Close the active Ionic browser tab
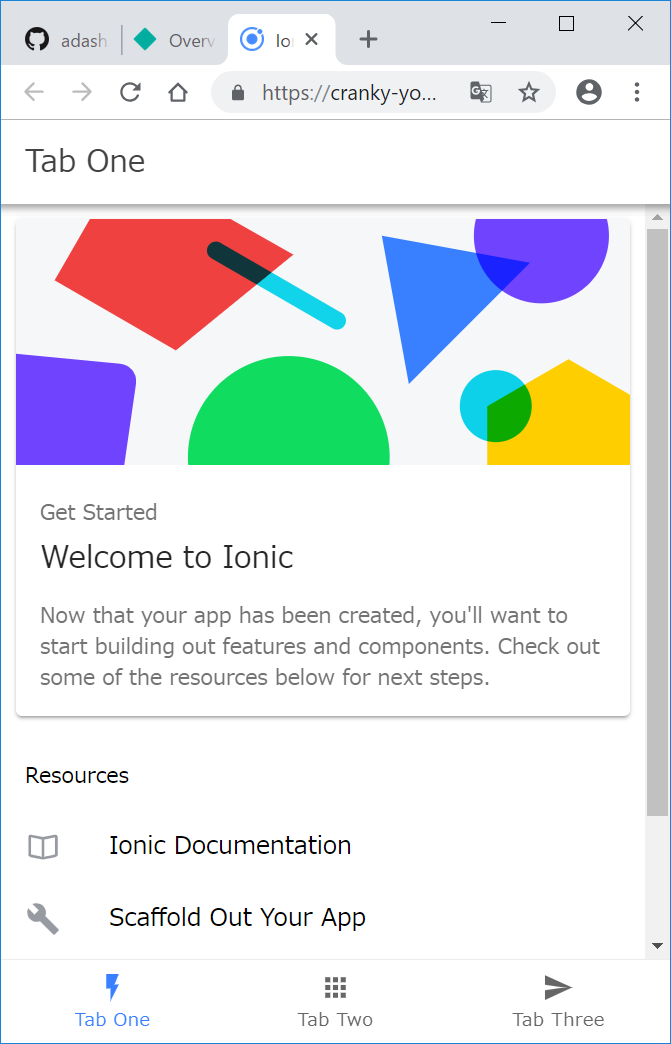Screen dimensions: 671x1044 (311, 39)
